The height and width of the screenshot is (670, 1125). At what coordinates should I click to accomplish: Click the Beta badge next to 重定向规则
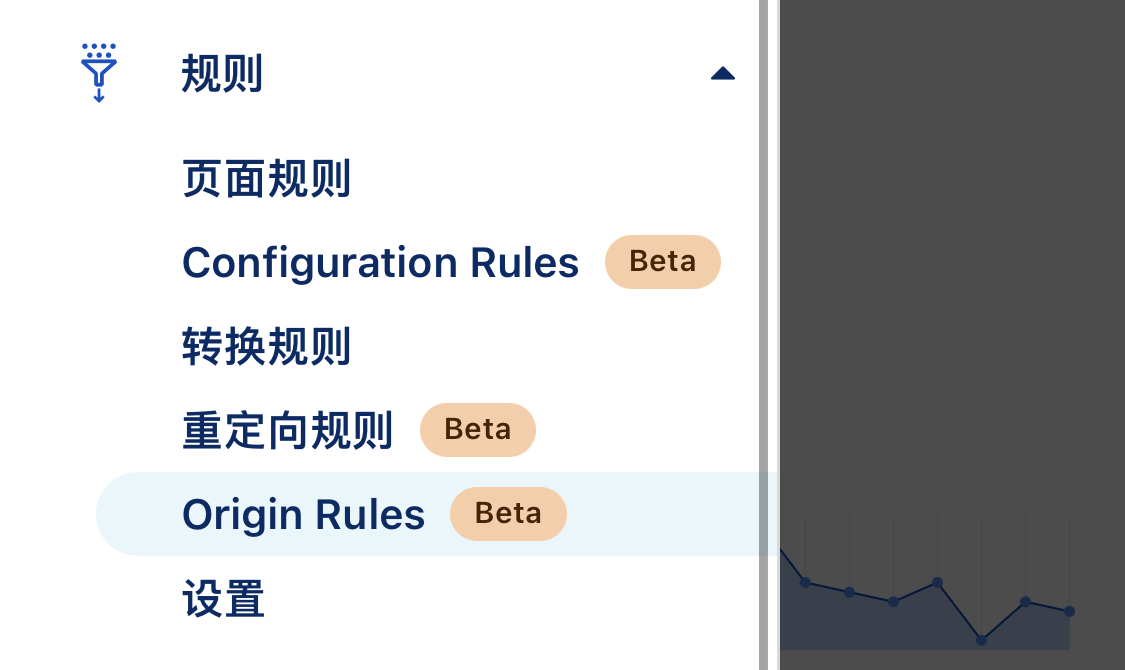point(478,430)
